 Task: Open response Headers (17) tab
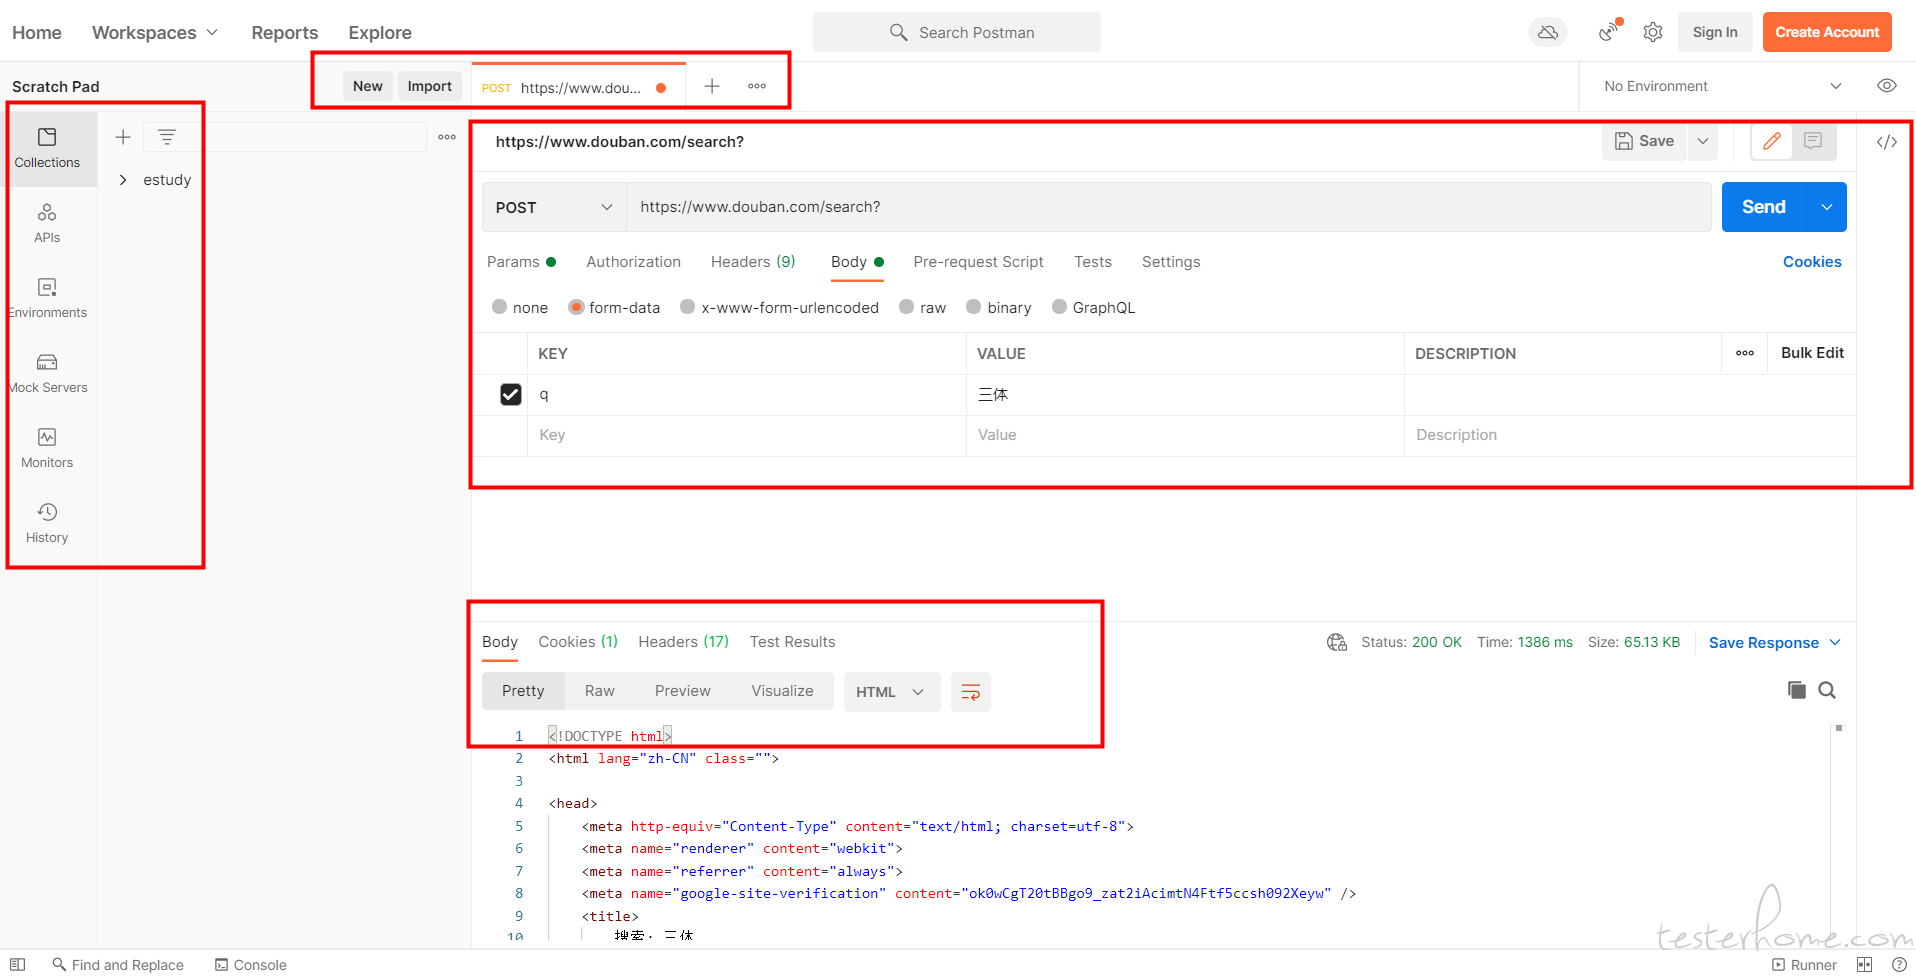684,642
